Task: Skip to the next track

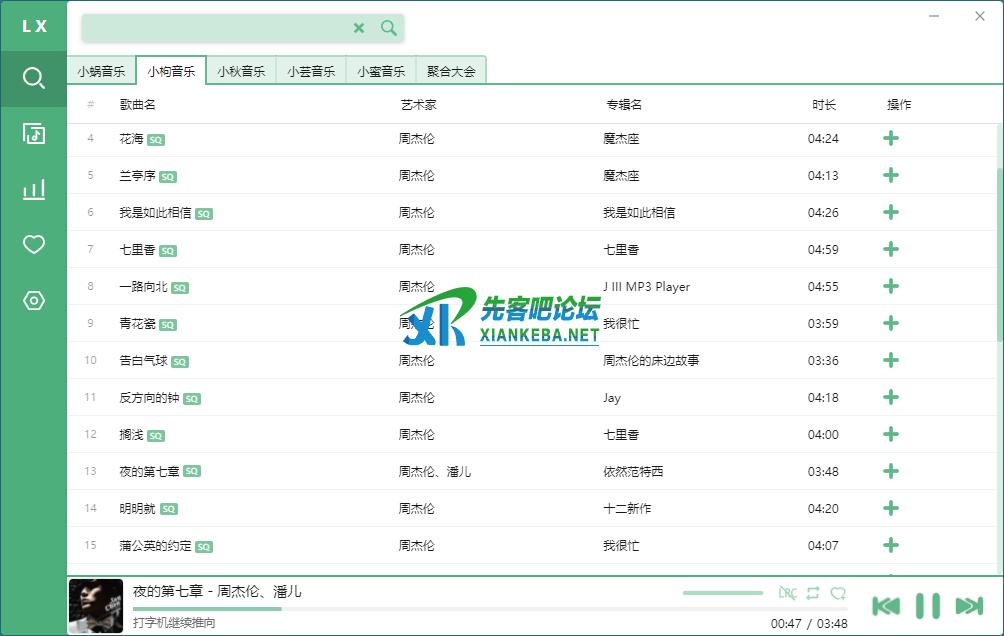Action: pyautogui.click(x=969, y=606)
